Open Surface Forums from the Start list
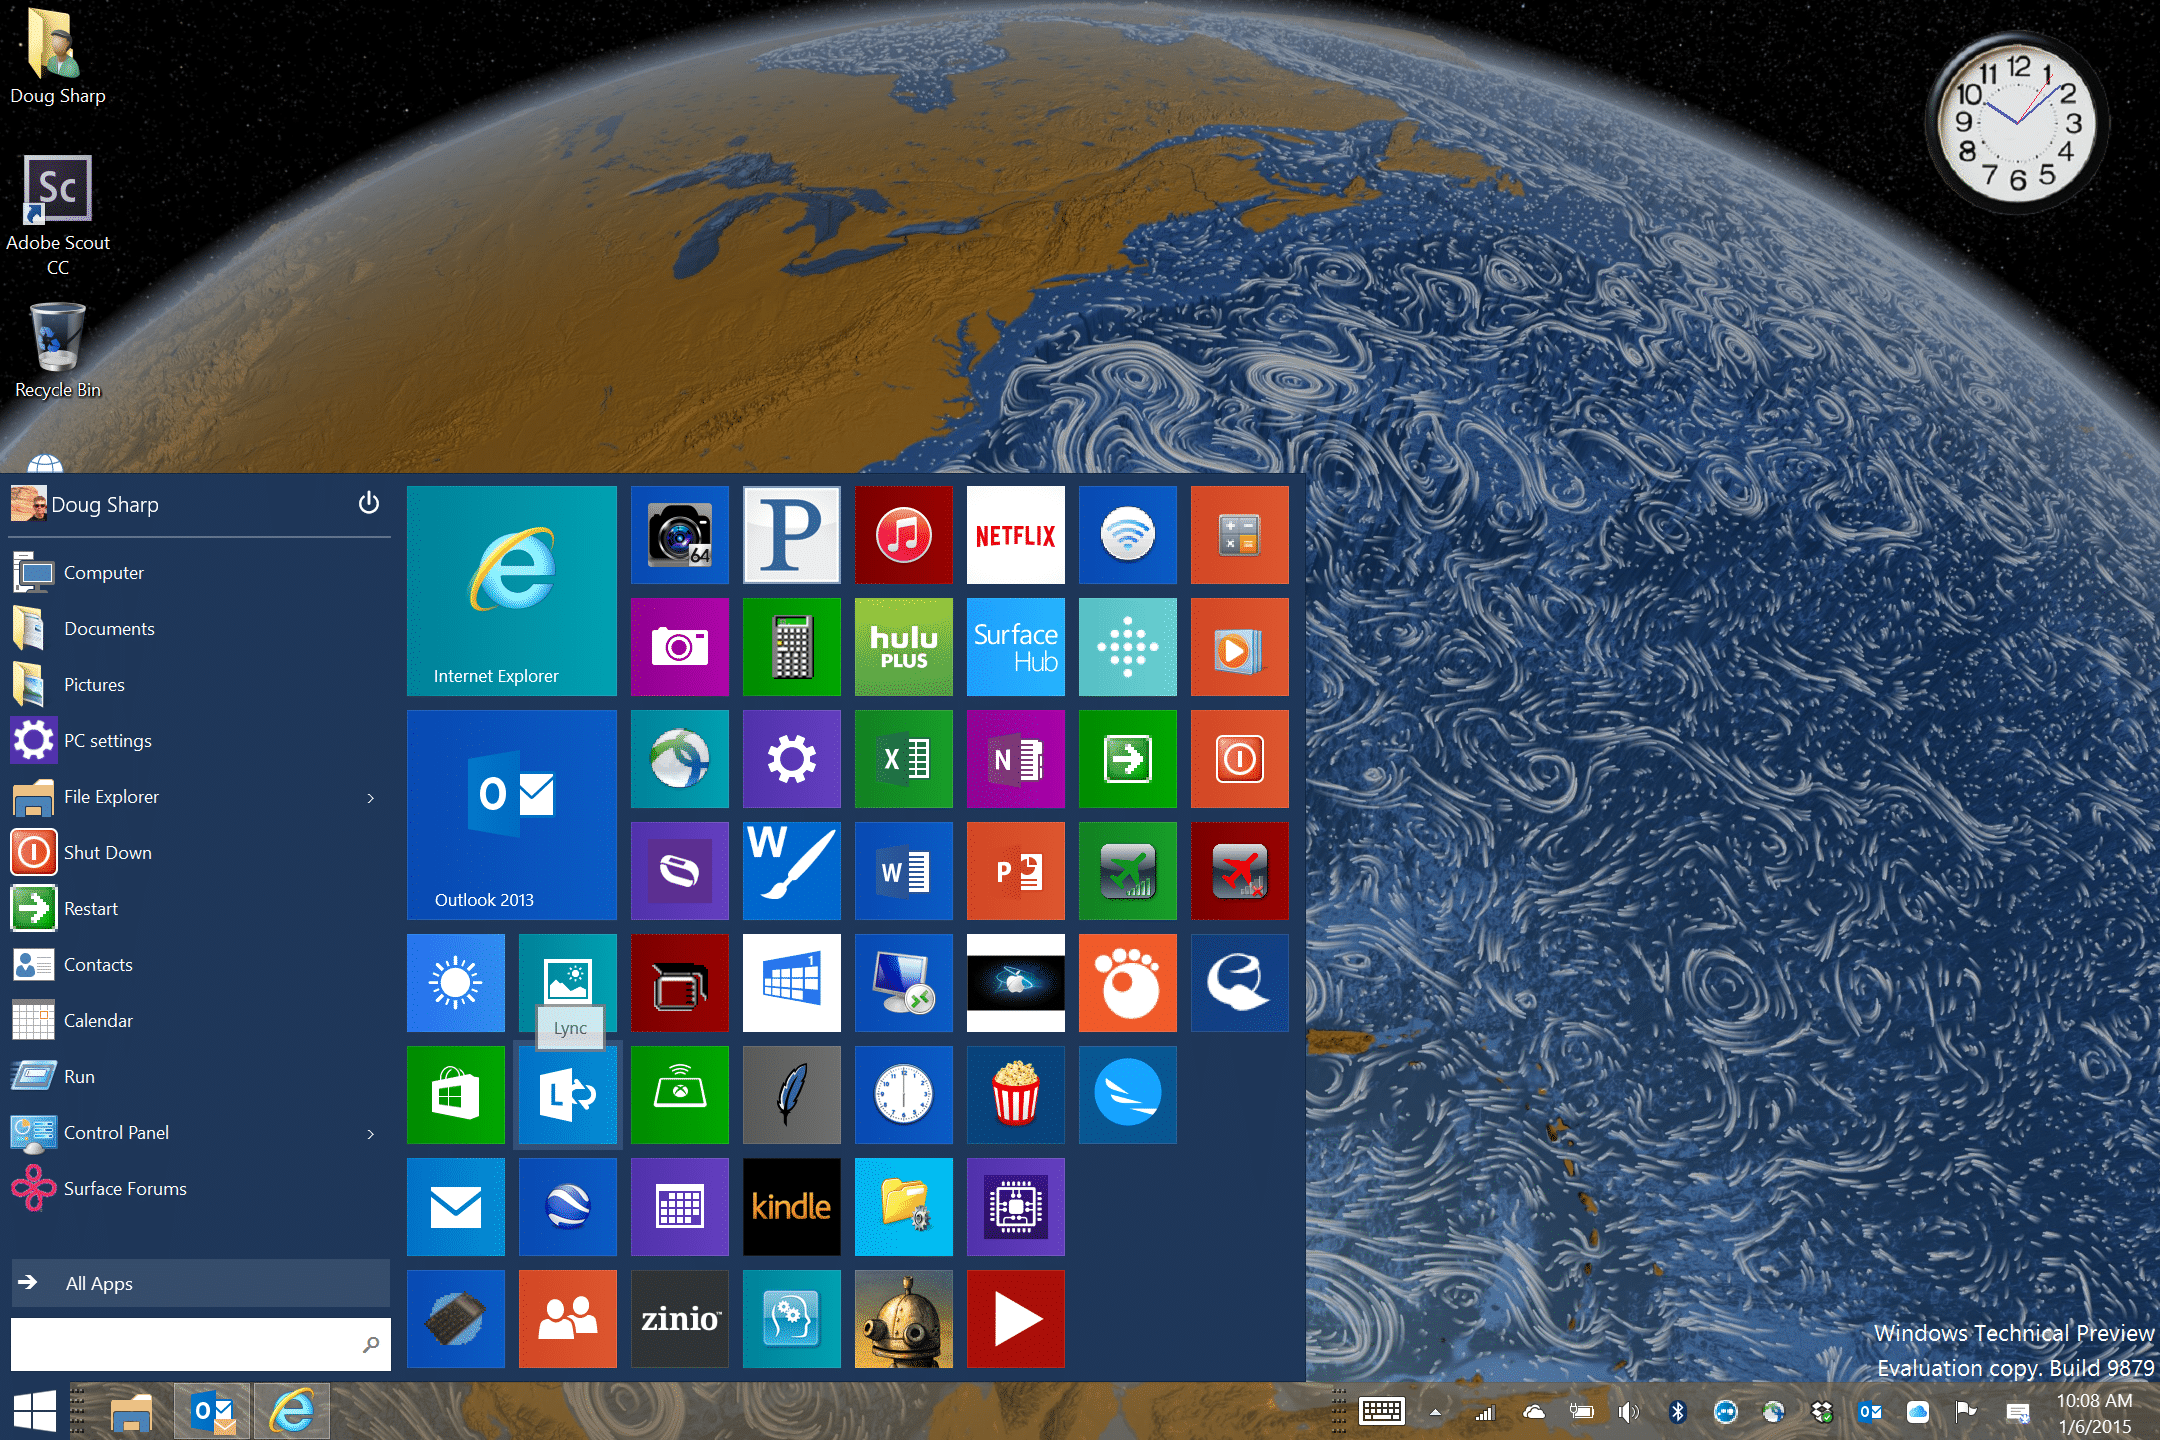 coord(200,1189)
